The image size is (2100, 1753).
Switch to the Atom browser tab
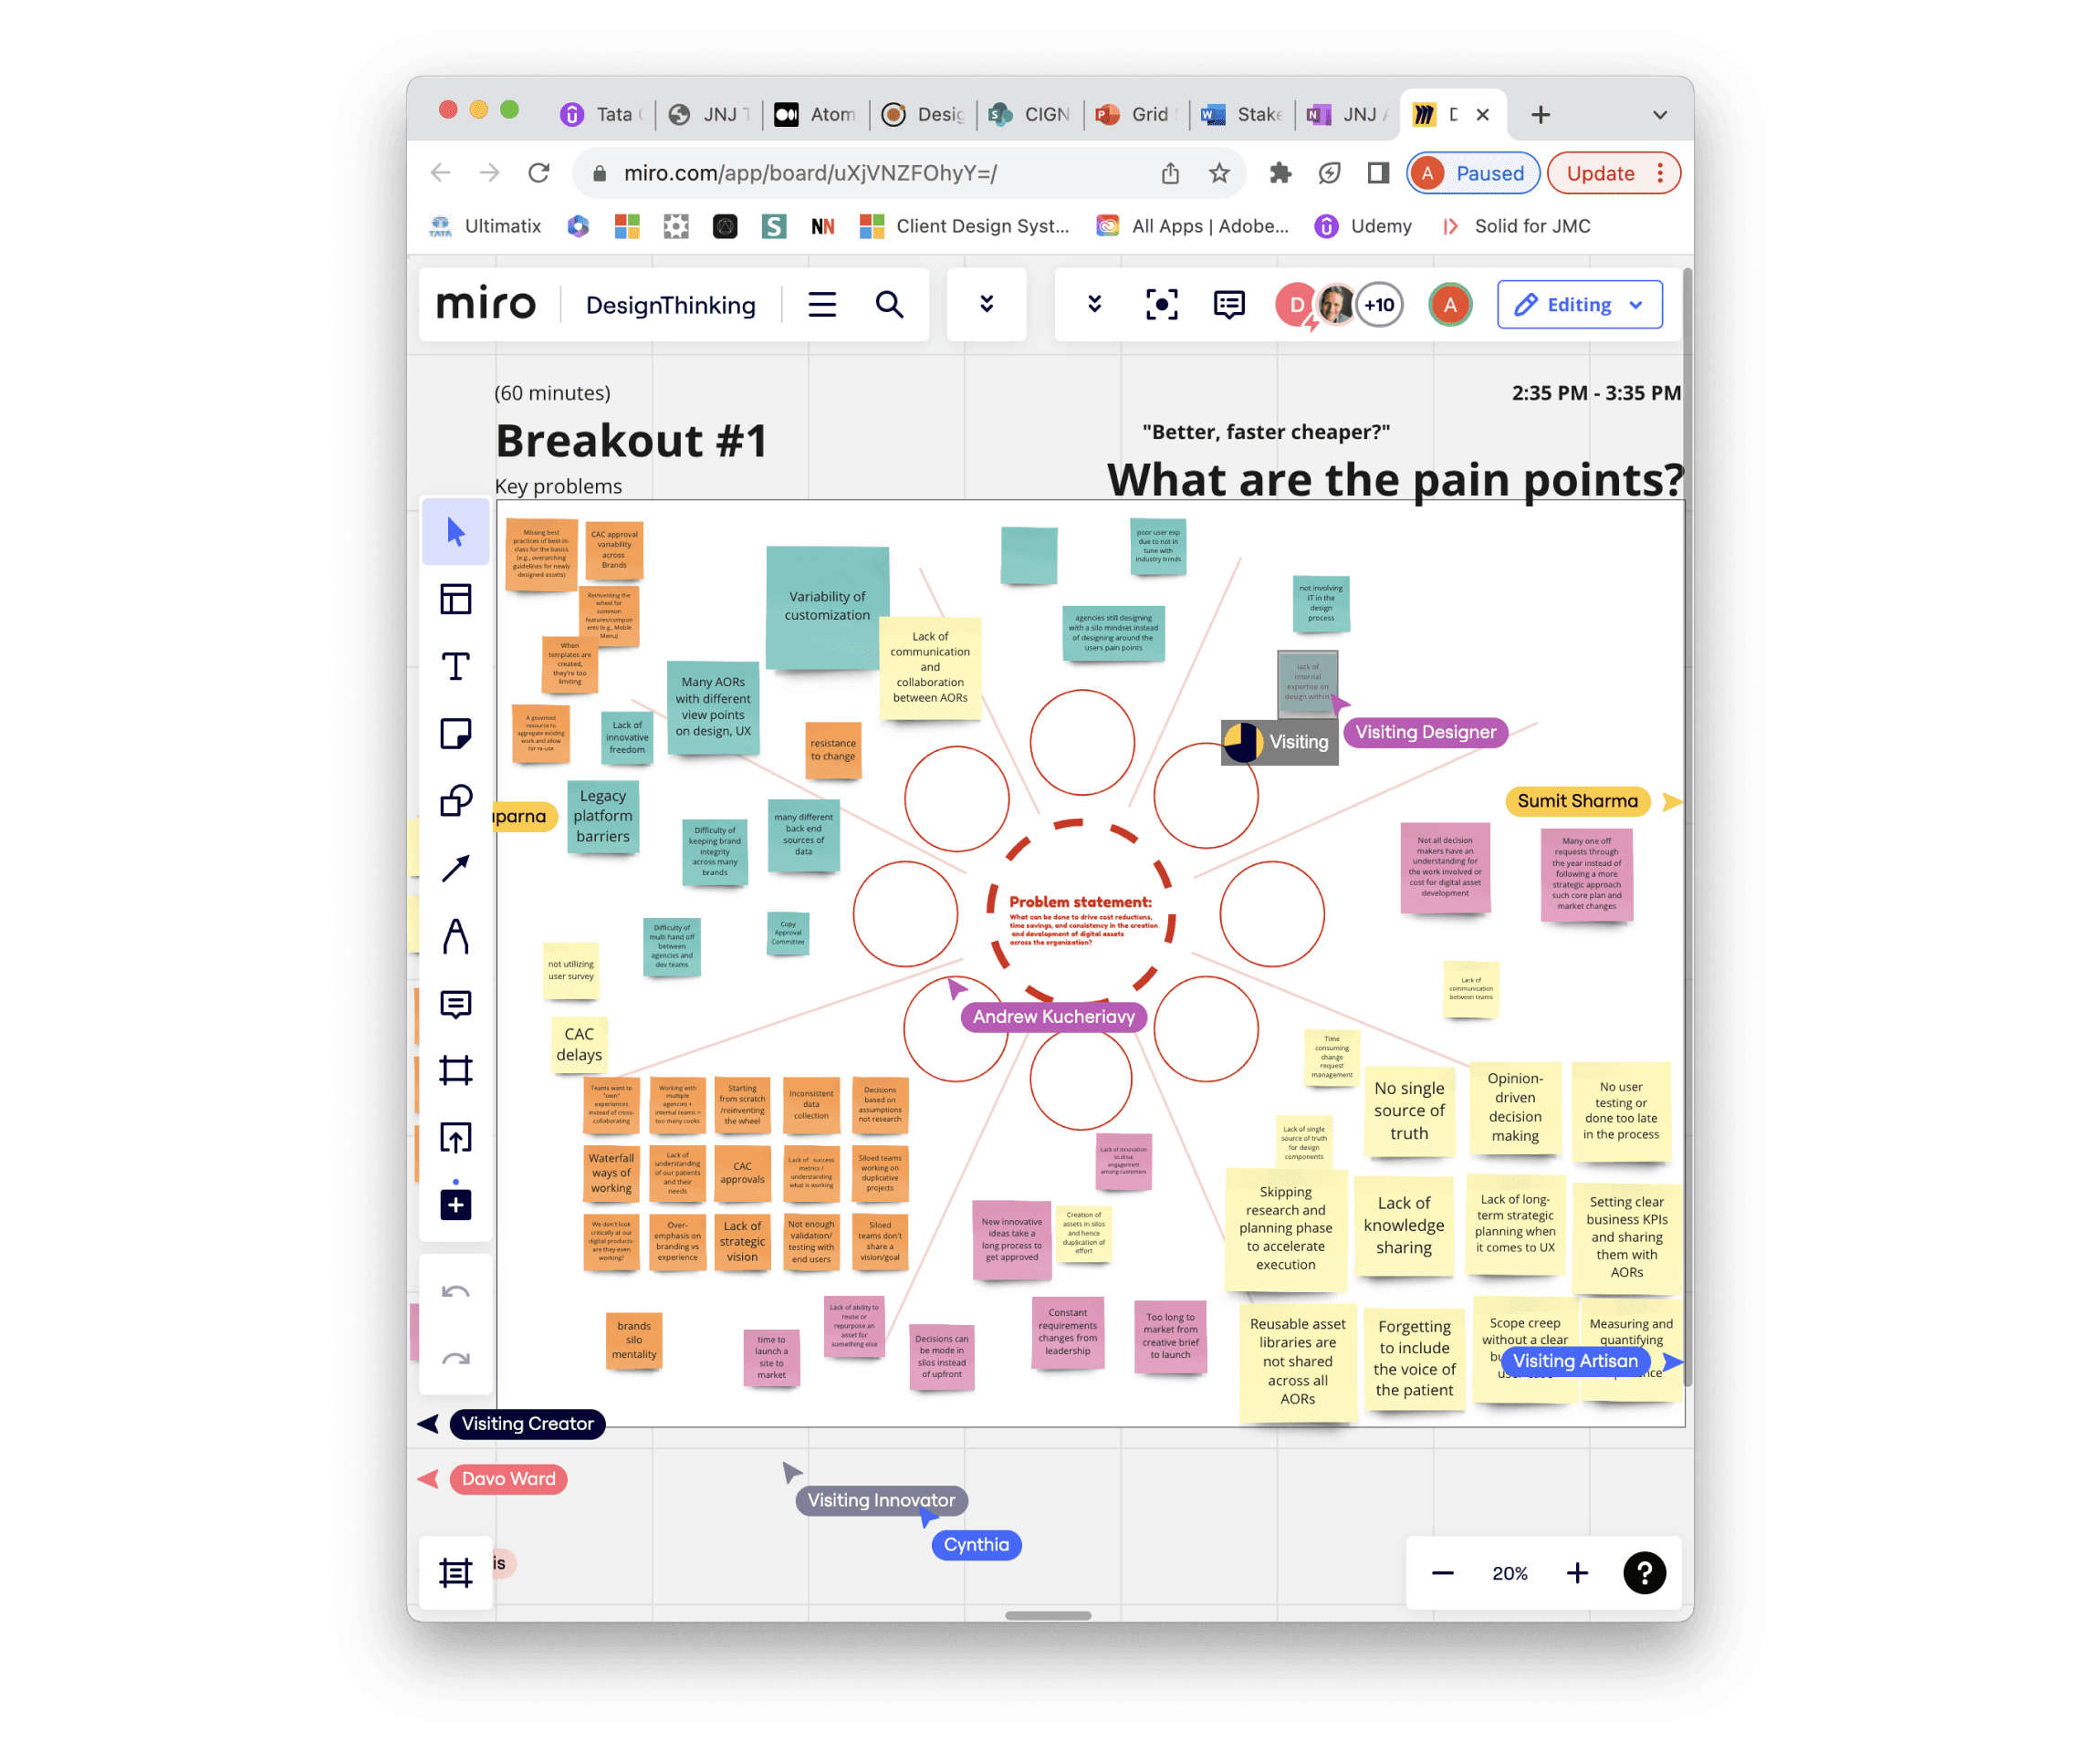817,114
